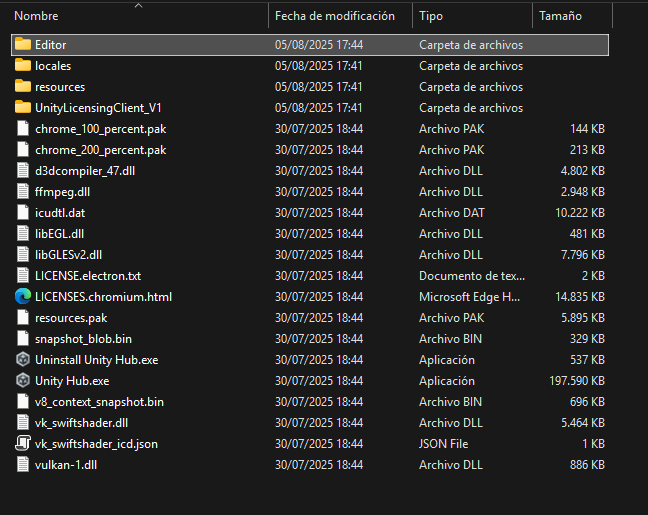Select the file name d3dcompiler_47.dll
The height and width of the screenshot is (515, 648).
click(85, 171)
